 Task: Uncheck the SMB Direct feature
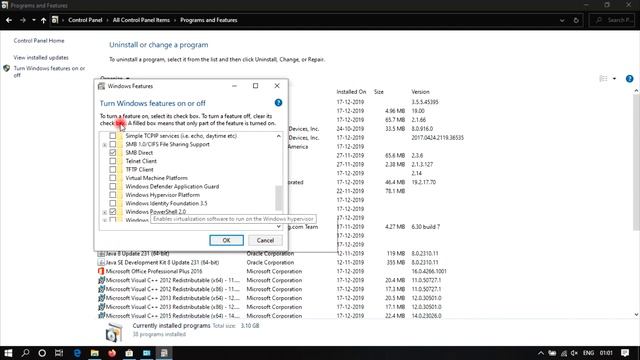pos(113,153)
